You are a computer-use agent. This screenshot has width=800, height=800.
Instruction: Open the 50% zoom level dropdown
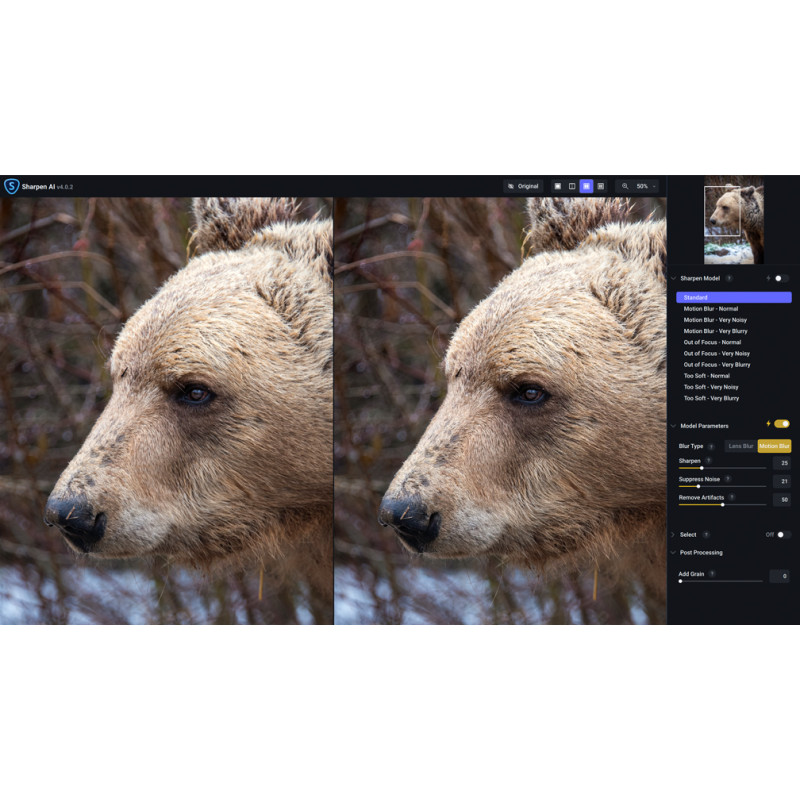pyautogui.click(x=646, y=186)
